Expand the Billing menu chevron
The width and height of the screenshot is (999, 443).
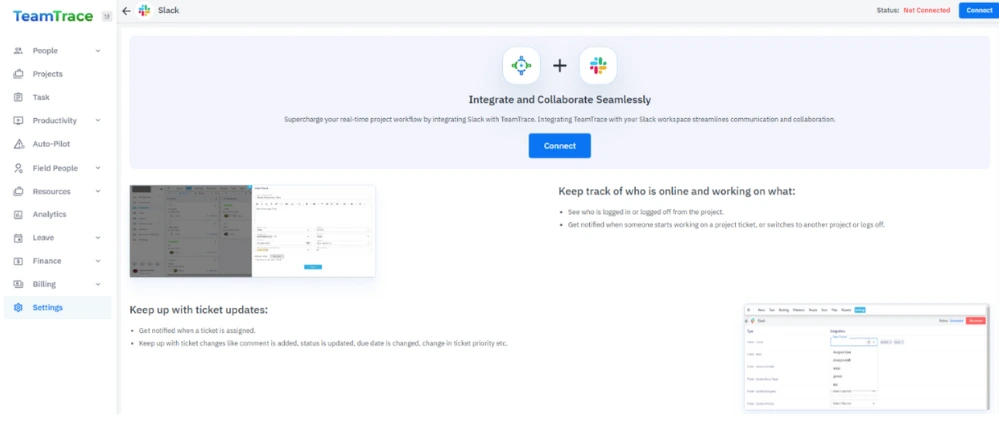tap(98, 284)
